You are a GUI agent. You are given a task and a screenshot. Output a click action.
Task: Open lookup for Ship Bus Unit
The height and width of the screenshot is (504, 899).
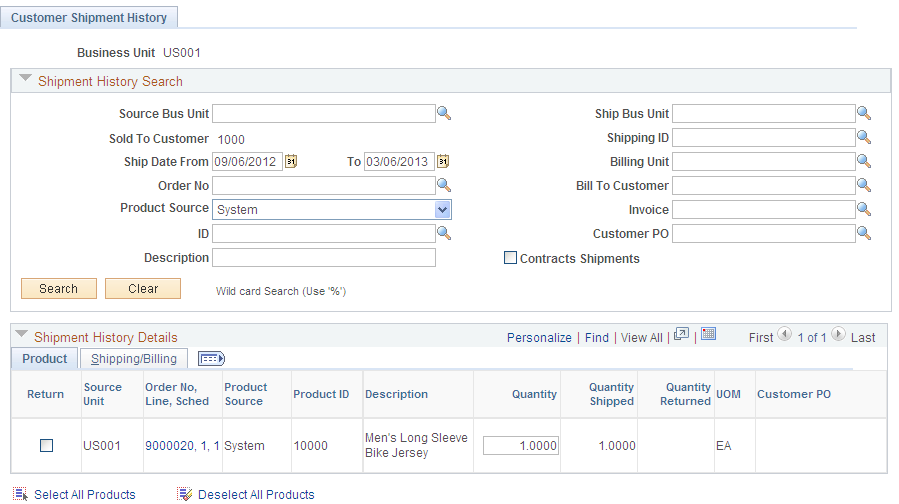click(864, 114)
